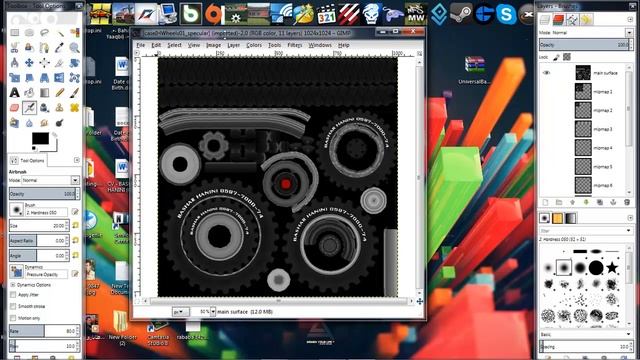640x360 pixels.
Task: Click the anchor layer icon
Action: click(x=613, y=202)
